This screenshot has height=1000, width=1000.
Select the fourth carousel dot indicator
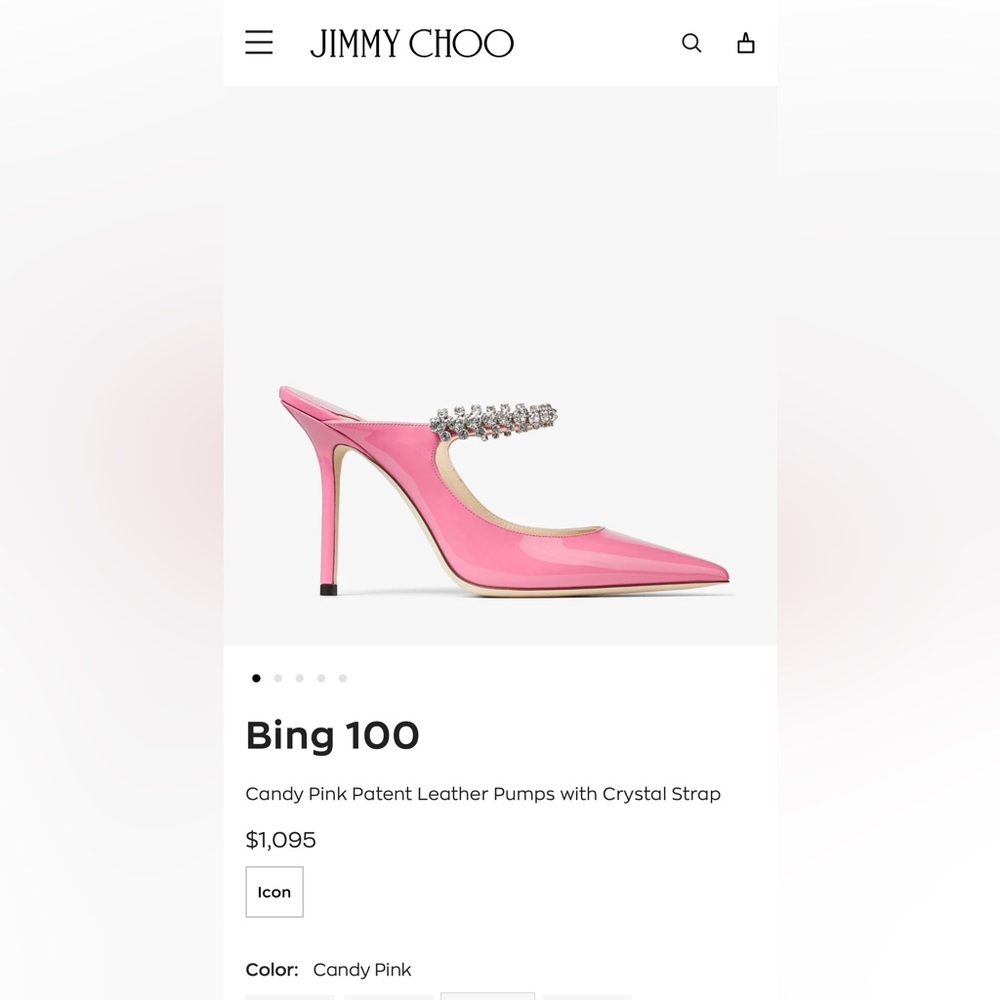pos(321,678)
